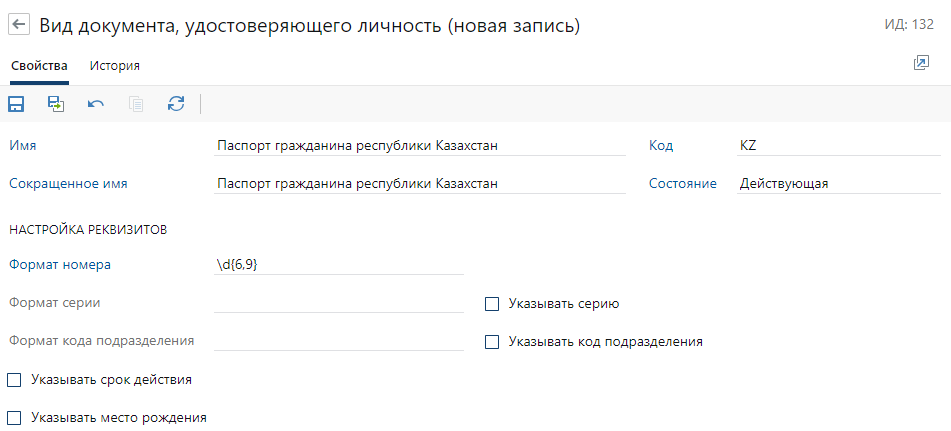Undo changes with the curved arrow icon

pyautogui.click(x=96, y=104)
